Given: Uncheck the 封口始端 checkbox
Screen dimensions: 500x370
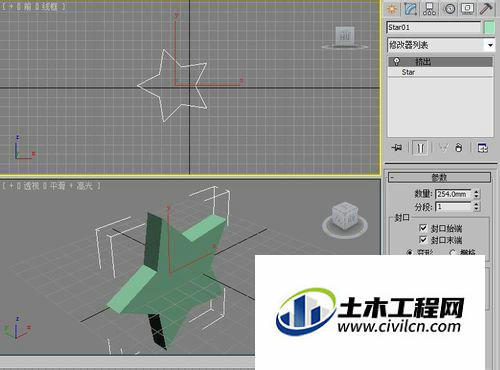Looking at the screenshot, I should [x=423, y=228].
